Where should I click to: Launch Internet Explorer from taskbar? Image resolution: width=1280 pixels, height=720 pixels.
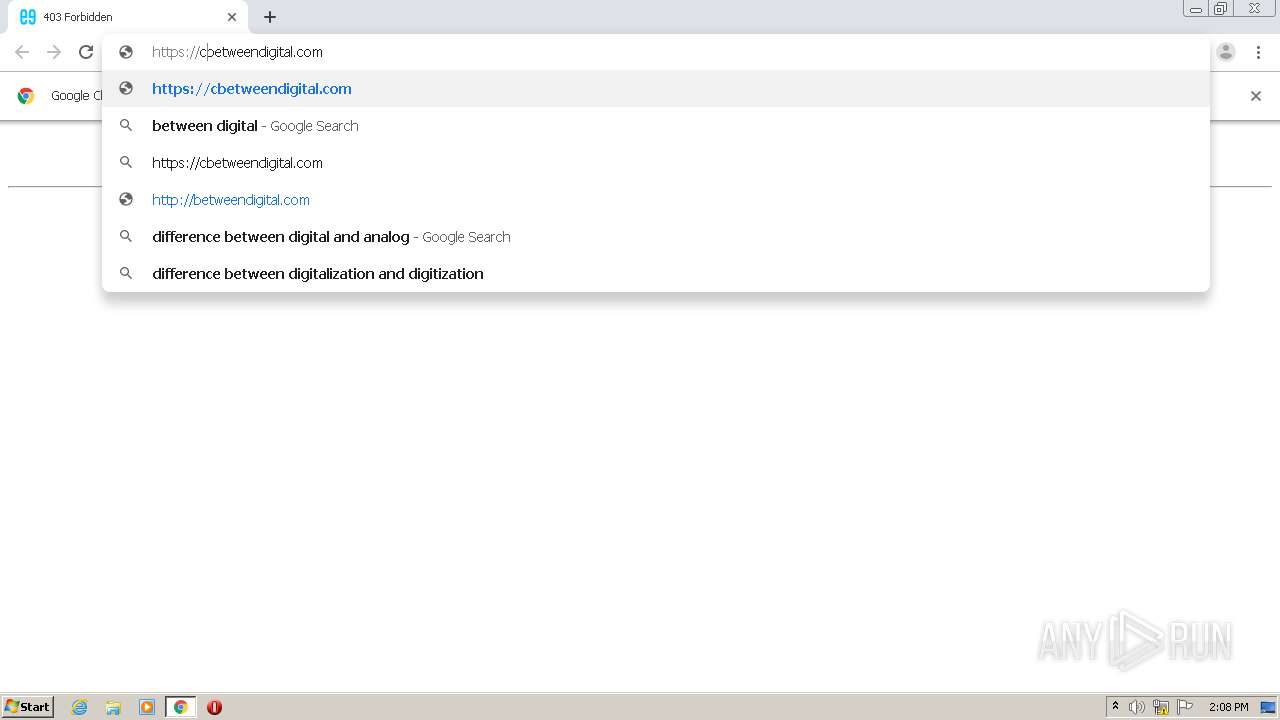point(80,707)
